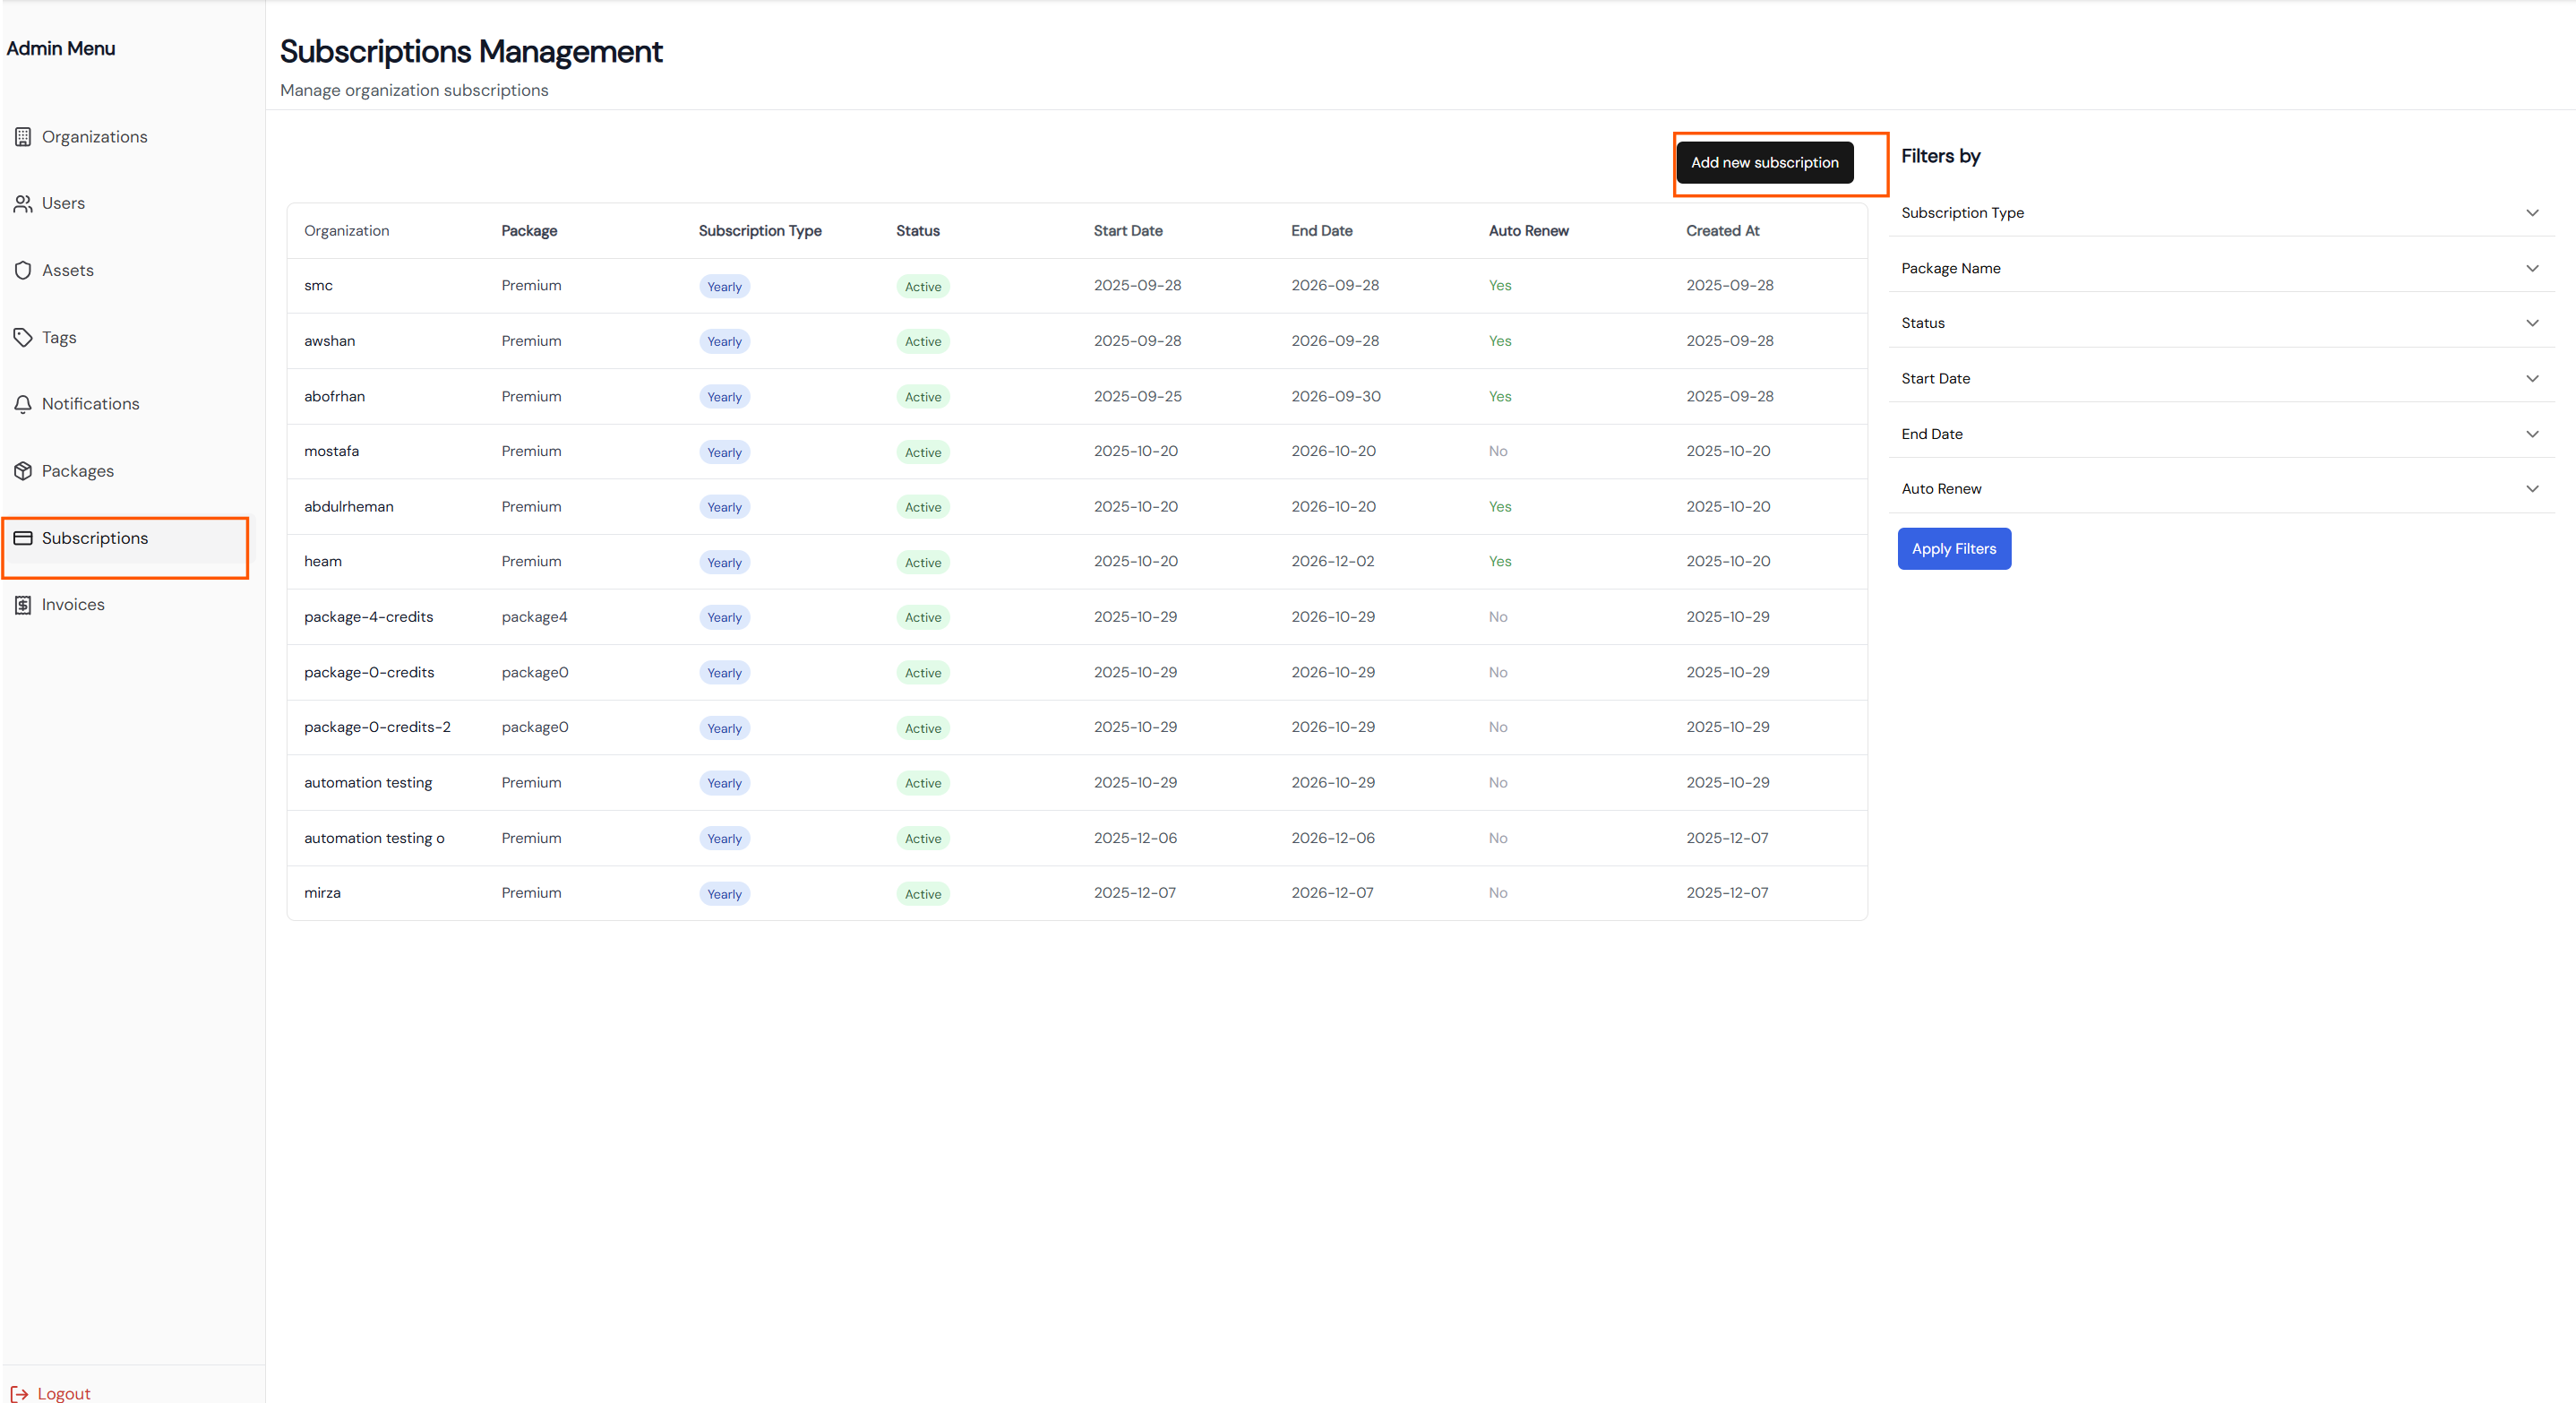The height and width of the screenshot is (1403, 2576).
Task: Click the Logout arrow icon
Action: point(19,1393)
